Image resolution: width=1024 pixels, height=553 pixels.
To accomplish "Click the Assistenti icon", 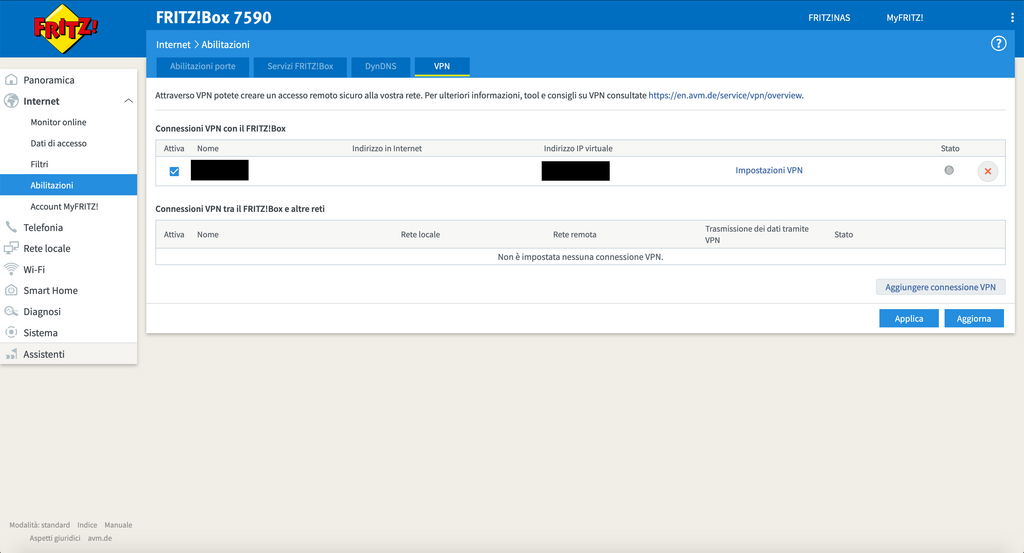I will click(11, 354).
